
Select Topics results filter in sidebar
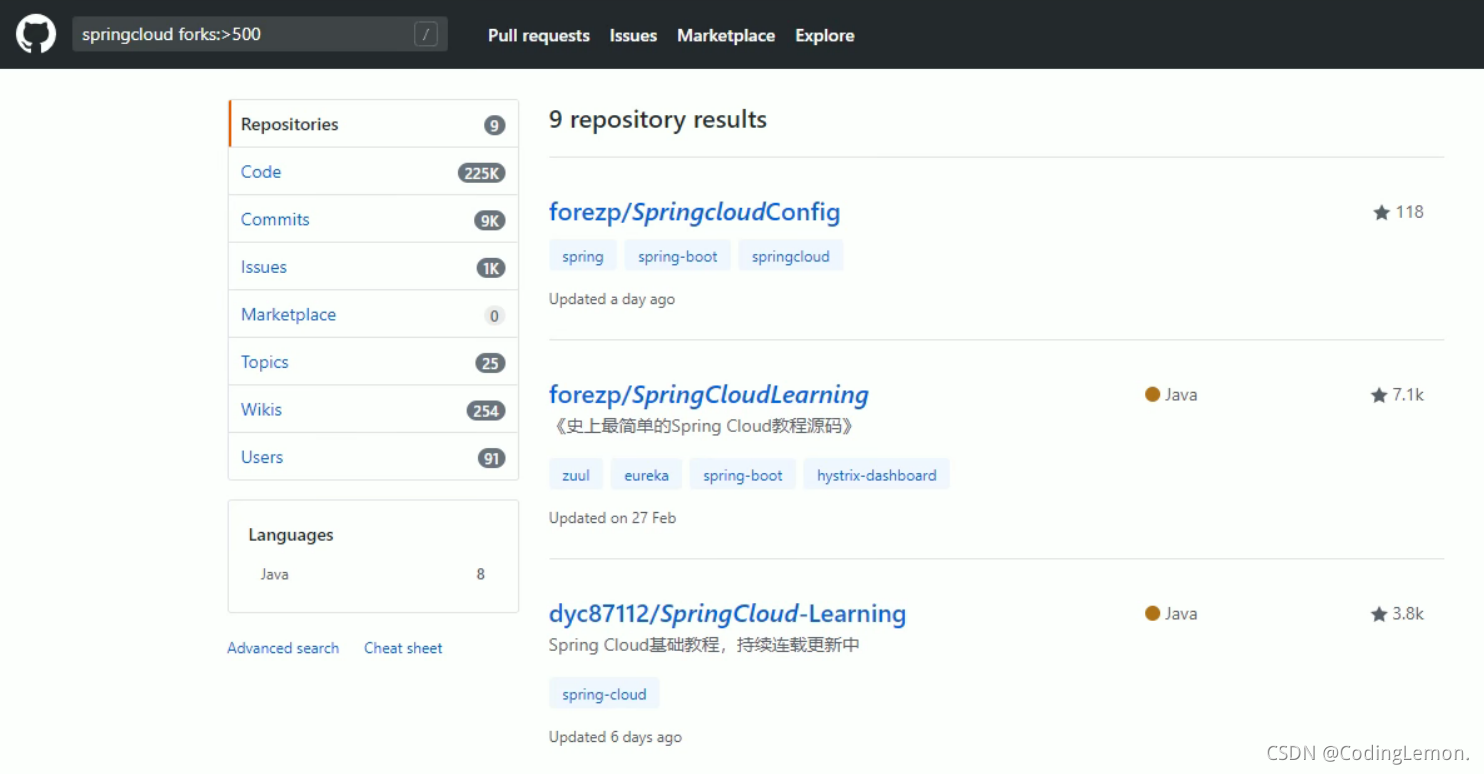(373, 362)
